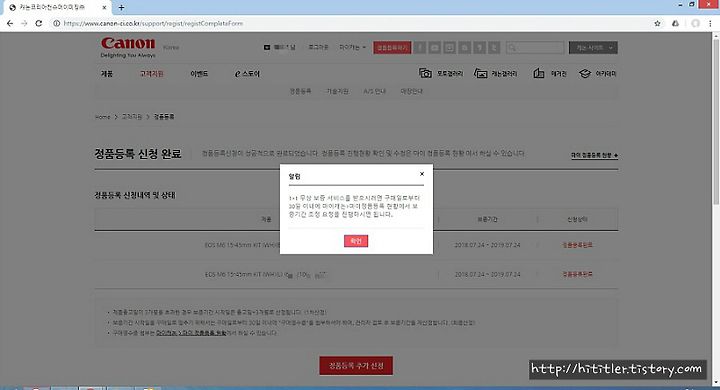The height and width of the screenshot is (390, 720).
Task: Select the 기술지원 submenu item
Action: pos(337,91)
